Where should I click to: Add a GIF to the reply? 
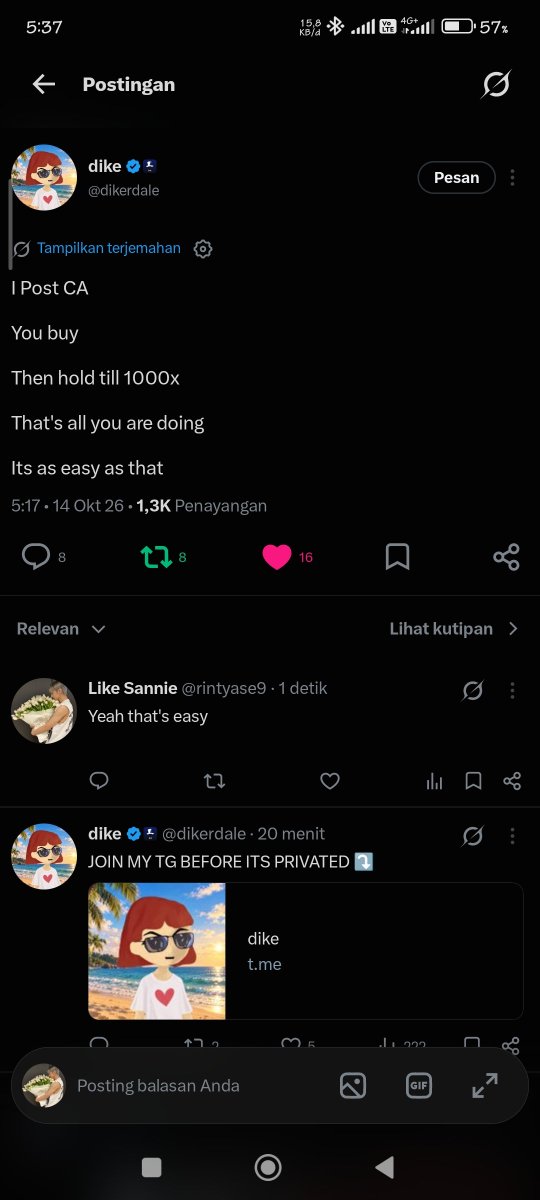pyautogui.click(x=418, y=1085)
